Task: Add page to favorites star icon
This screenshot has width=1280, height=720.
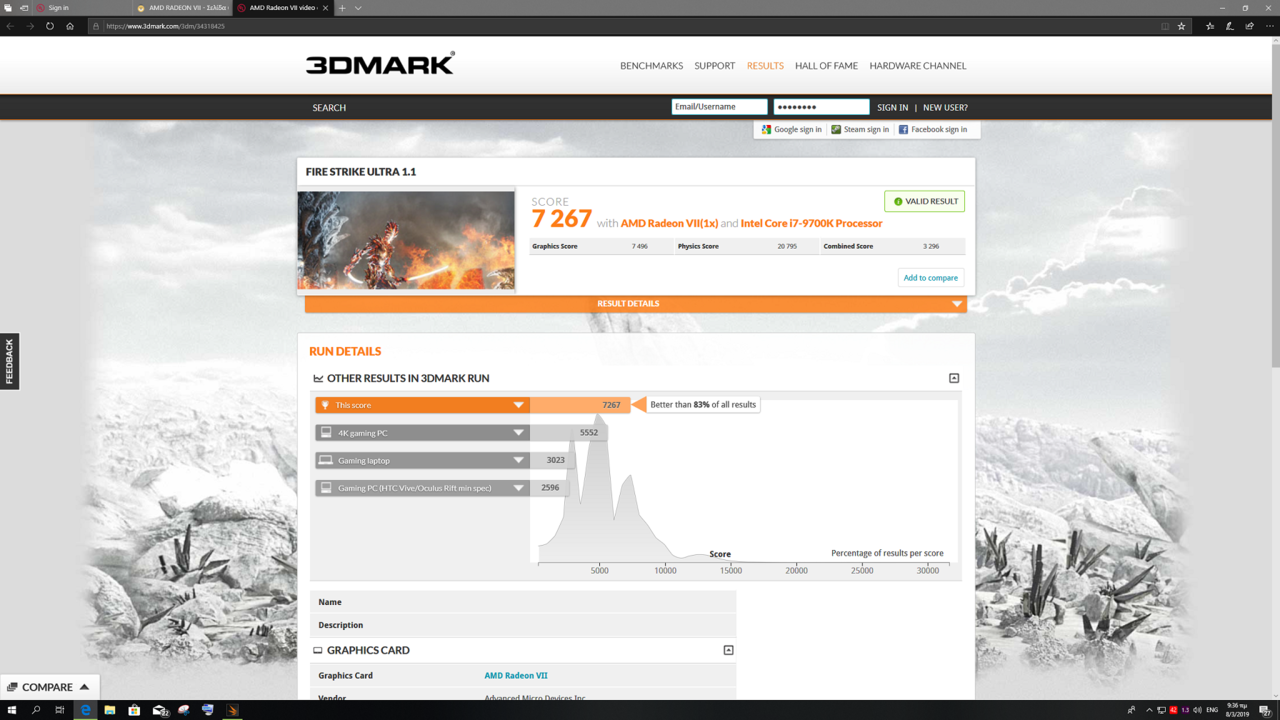Action: tap(1181, 26)
